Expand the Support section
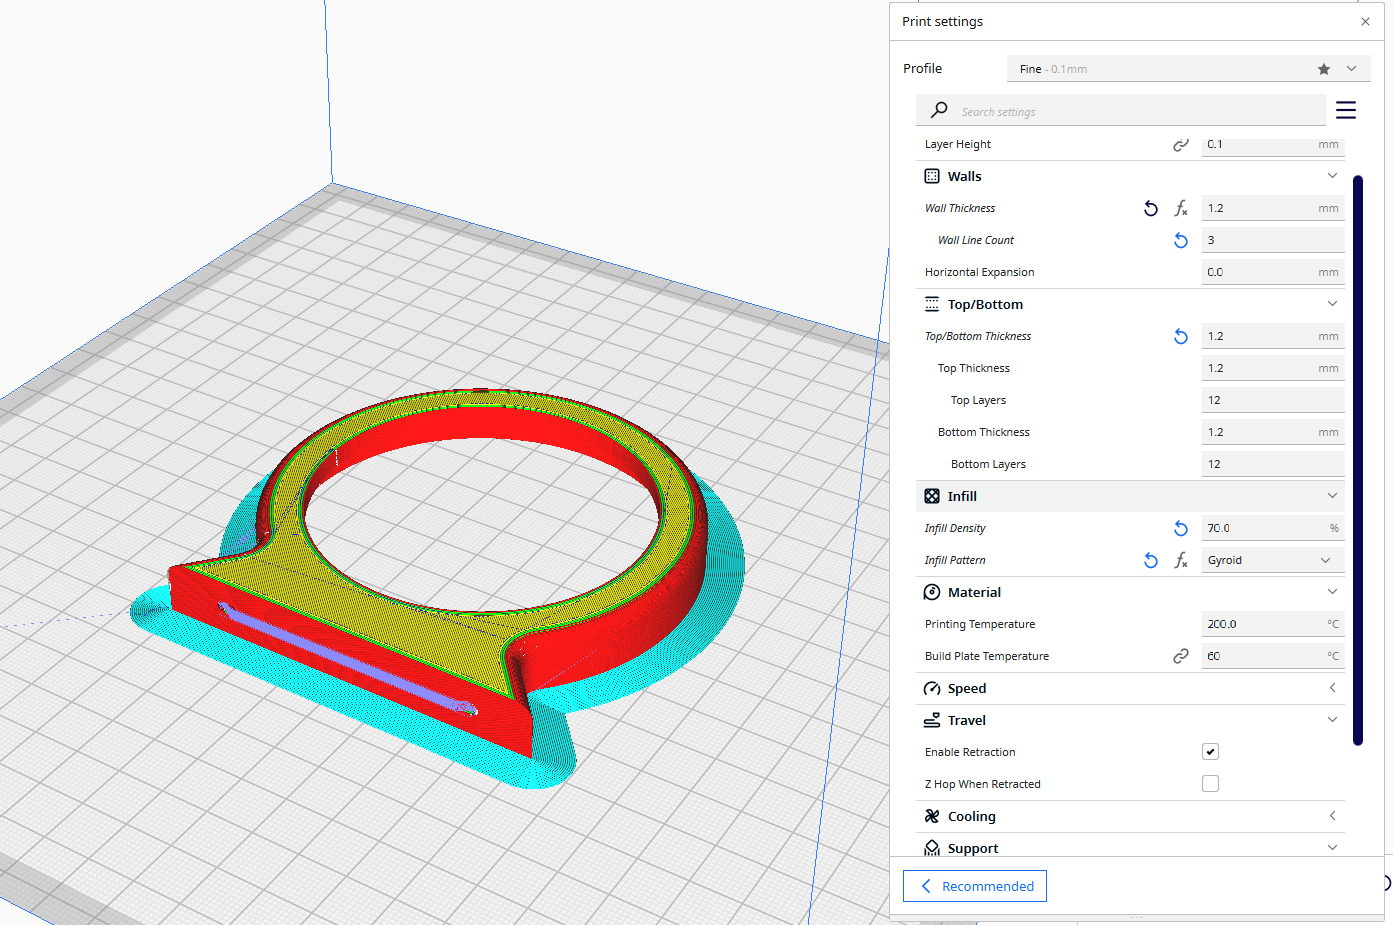 coord(1332,847)
